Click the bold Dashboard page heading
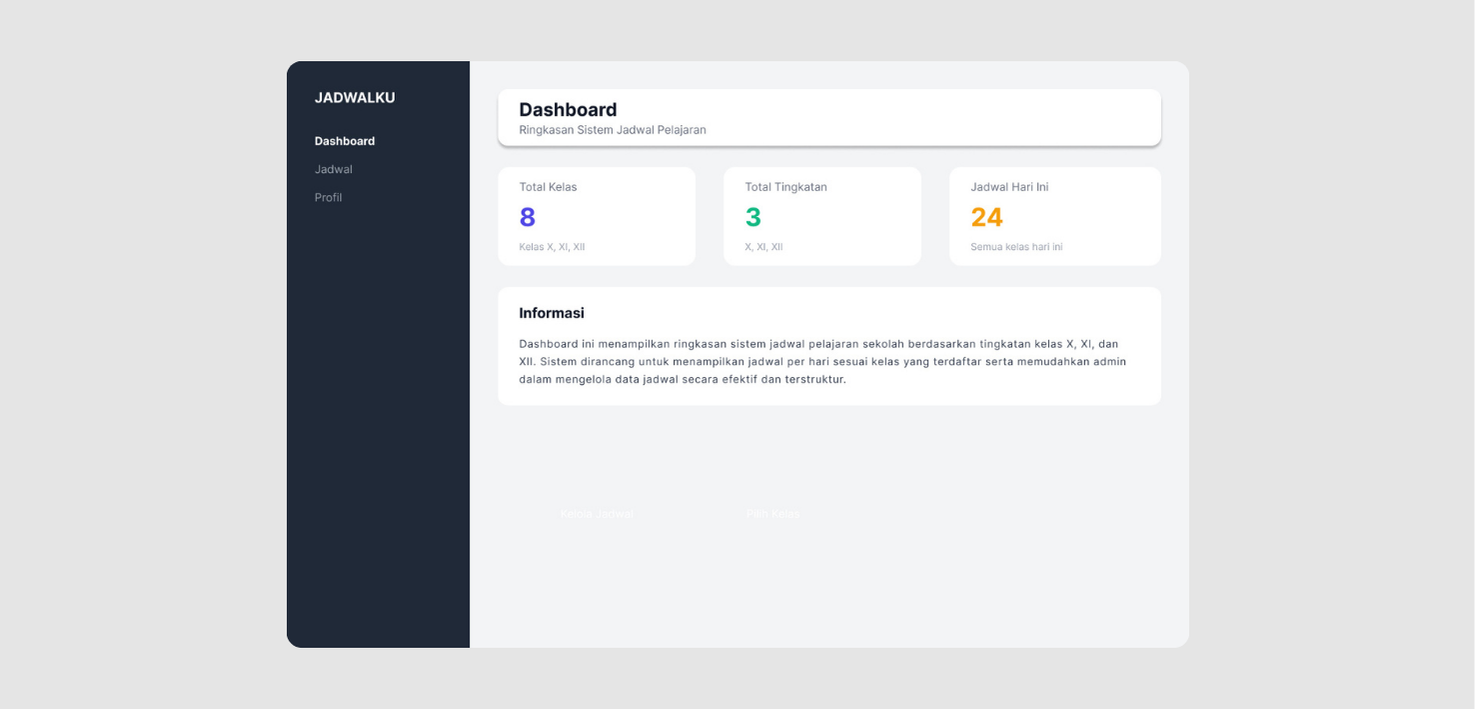Viewport: 1476px width, 709px height. pos(567,110)
